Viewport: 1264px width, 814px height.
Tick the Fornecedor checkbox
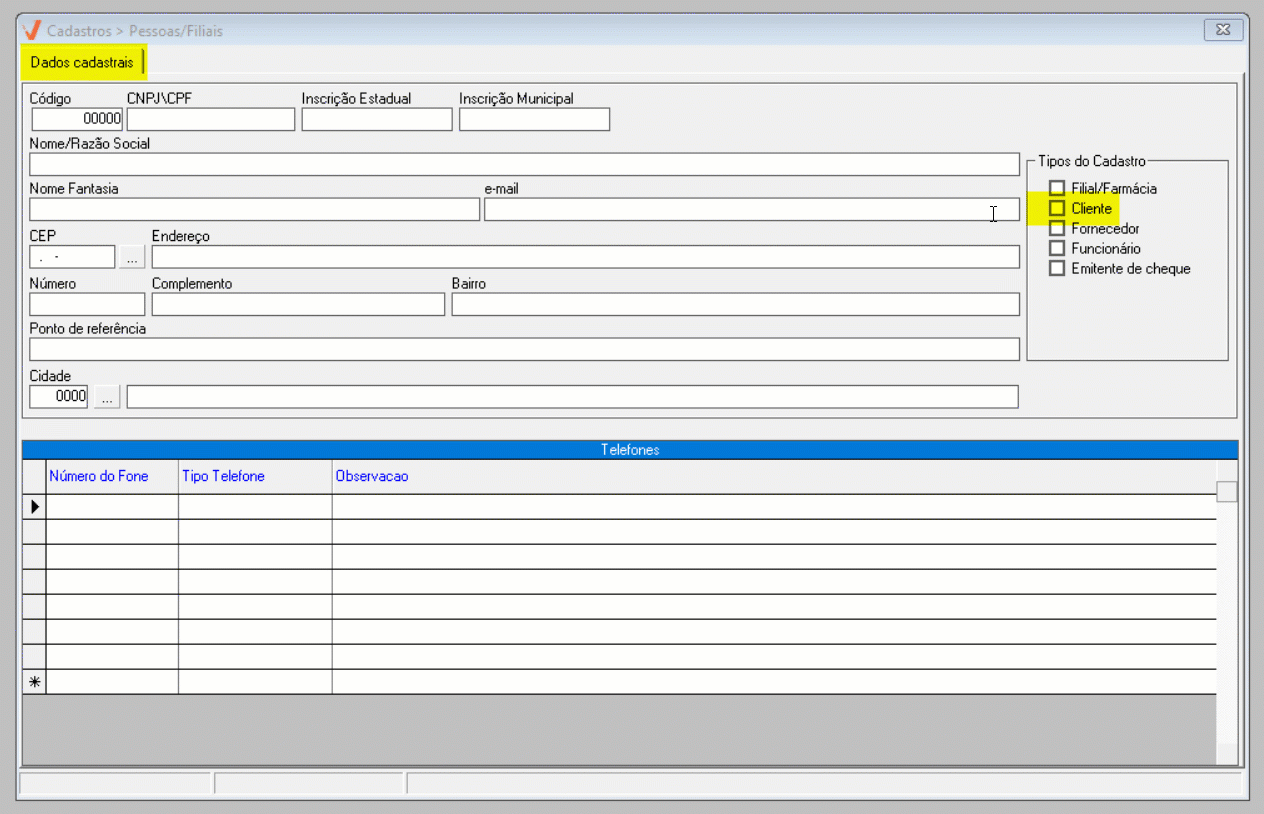click(1057, 228)
